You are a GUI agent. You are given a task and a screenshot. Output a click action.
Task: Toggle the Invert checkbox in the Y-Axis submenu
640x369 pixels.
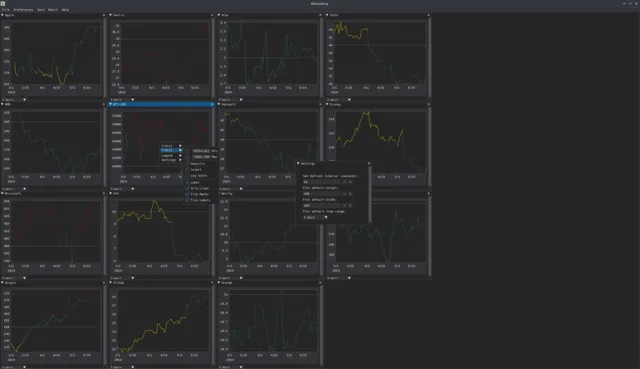pyautogui.click(x=187, y=169)
